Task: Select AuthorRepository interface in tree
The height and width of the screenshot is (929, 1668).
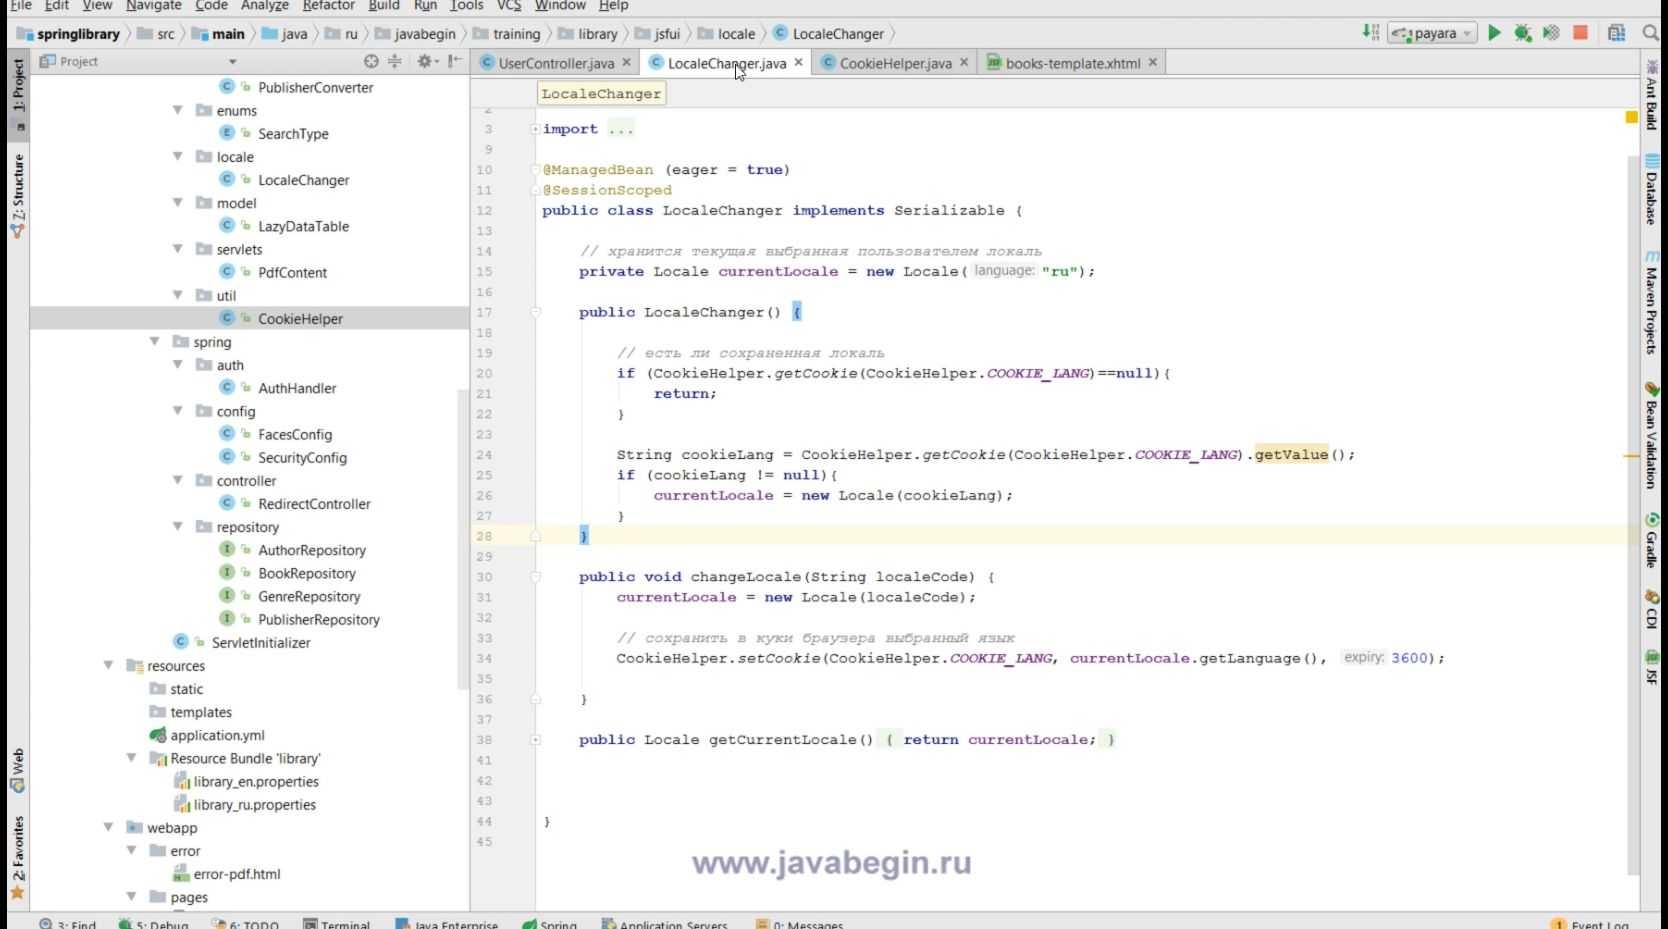Action: 311,550
